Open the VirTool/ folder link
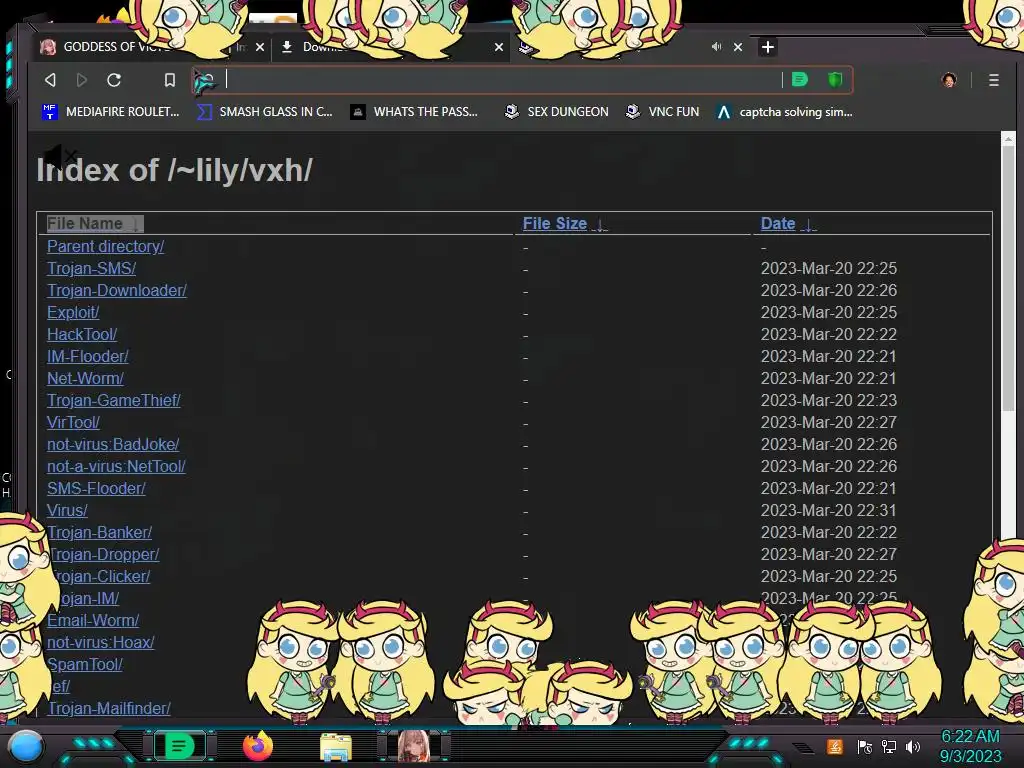This screenshot has width=1024, height=768. coord(73,423)
